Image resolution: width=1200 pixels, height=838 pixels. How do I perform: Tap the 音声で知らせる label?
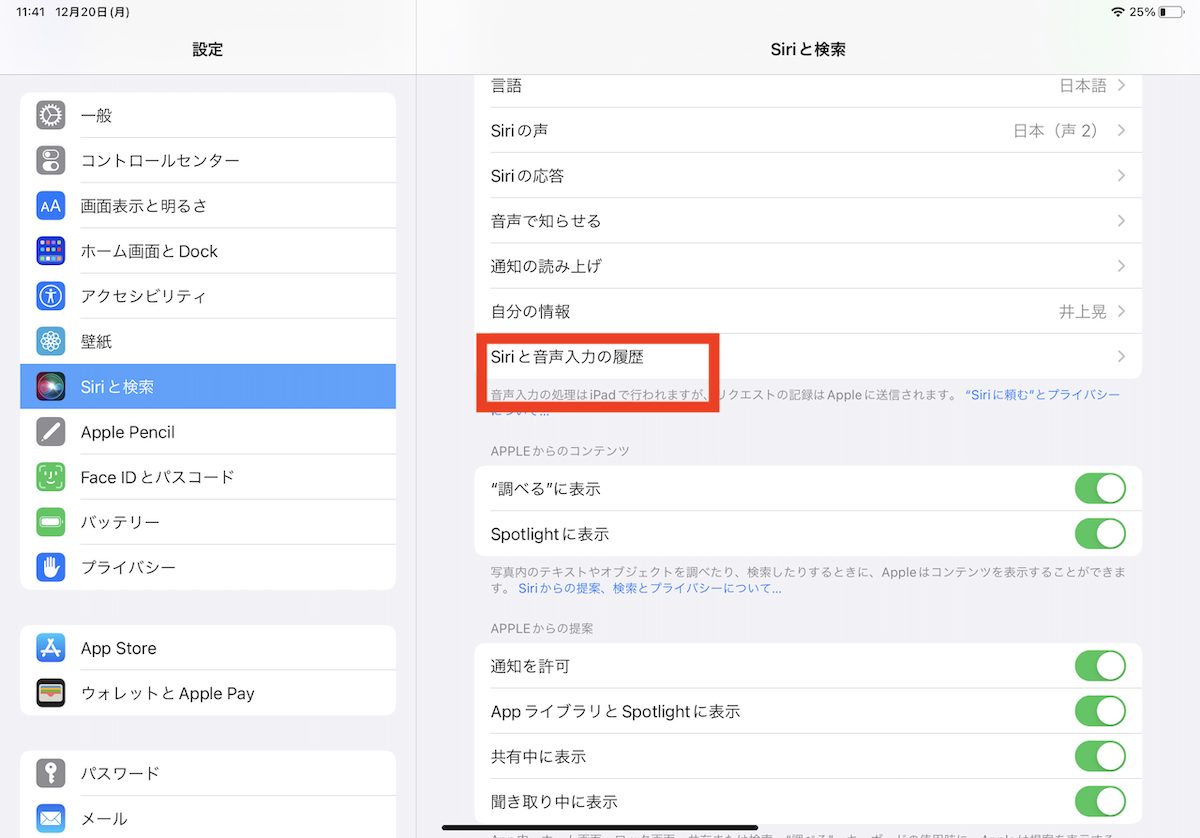[x=546, y=221]
